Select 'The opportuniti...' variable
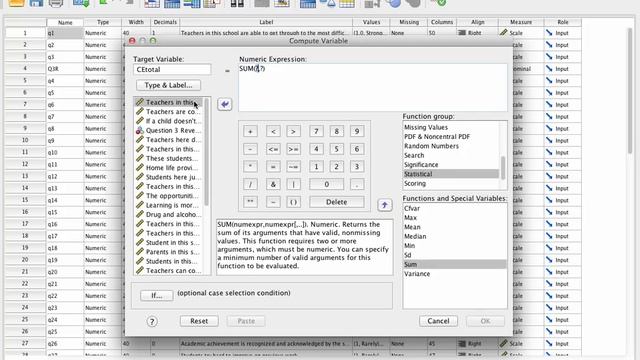 point(169,196)
